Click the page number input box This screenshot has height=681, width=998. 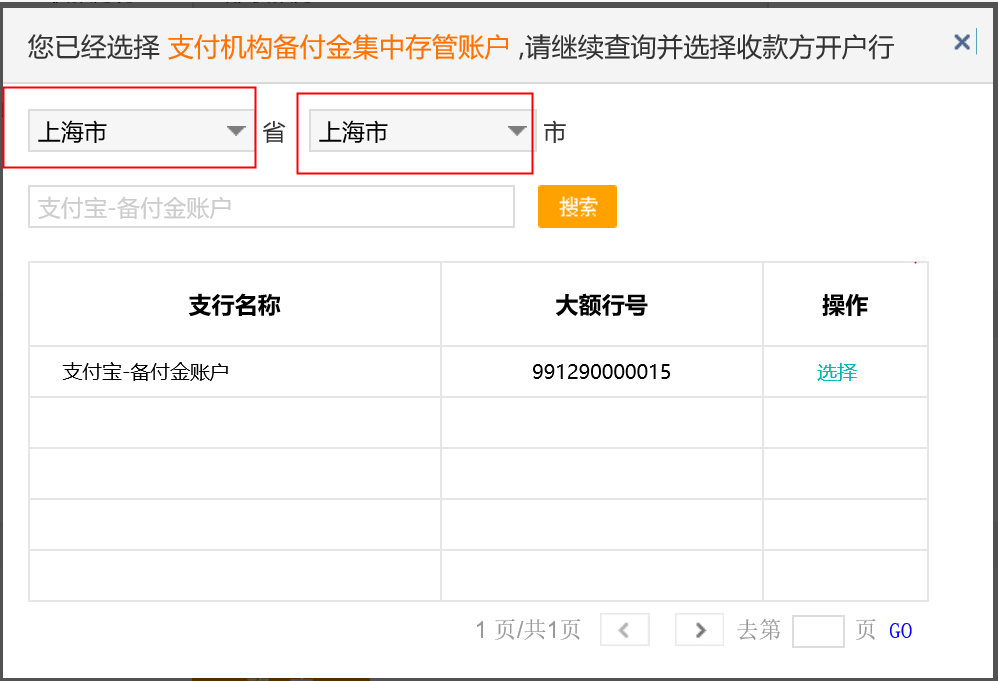(x=818, y=630)
